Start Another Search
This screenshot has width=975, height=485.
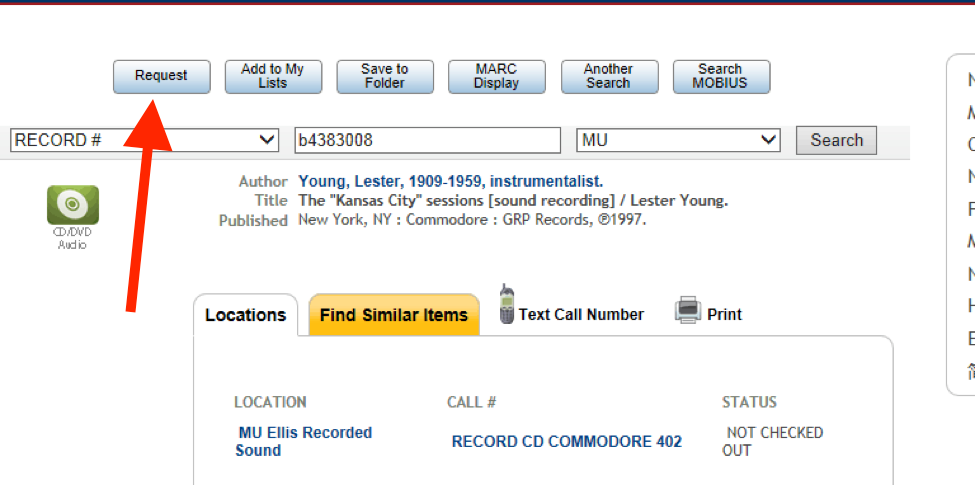coord(608,76)
